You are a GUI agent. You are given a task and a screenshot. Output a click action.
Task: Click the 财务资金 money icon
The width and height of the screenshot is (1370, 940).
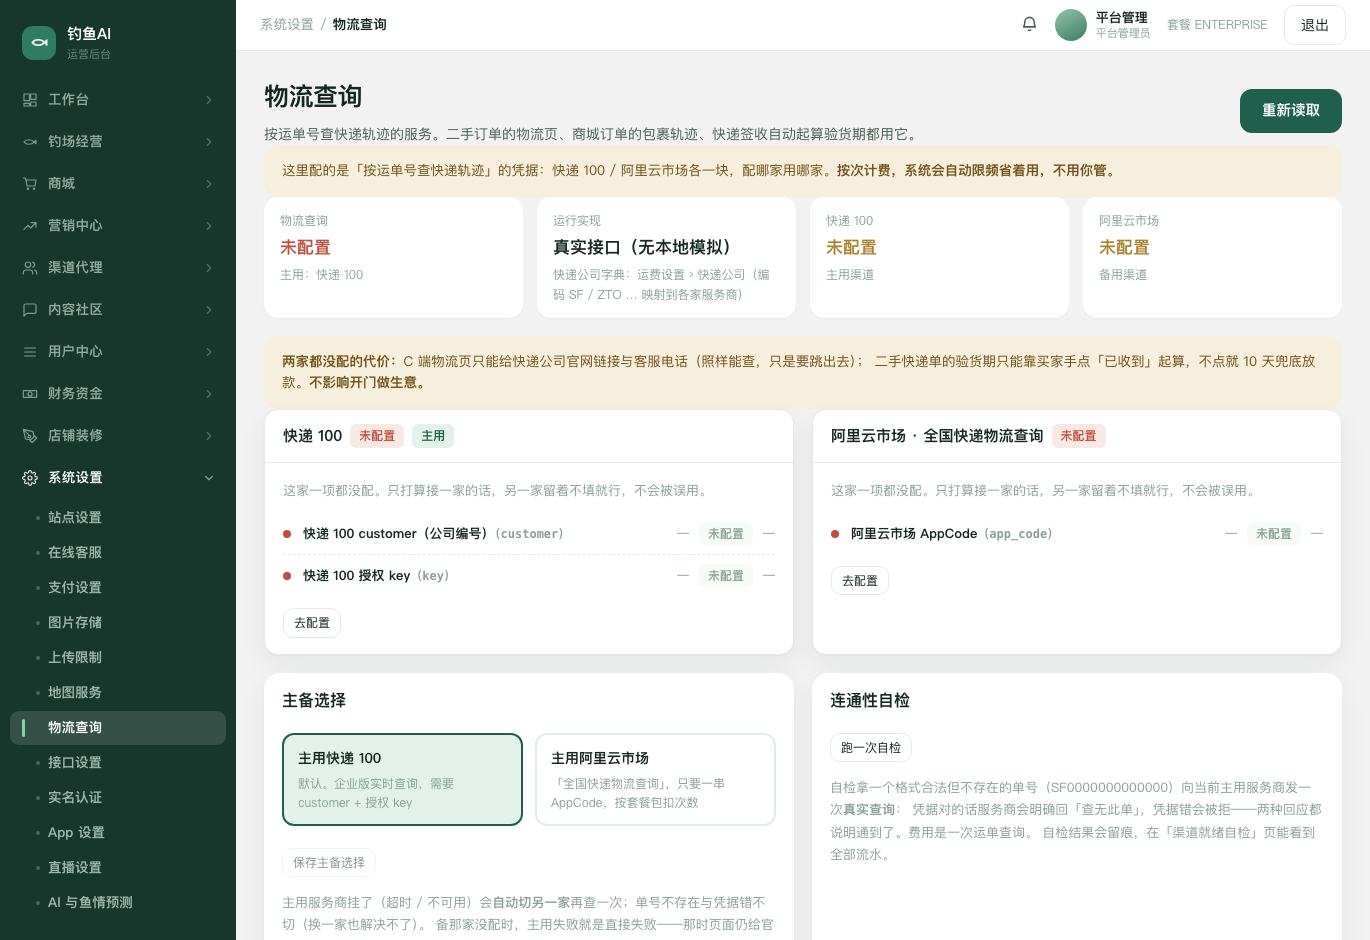pyautogui.click(x=30, y=394)
